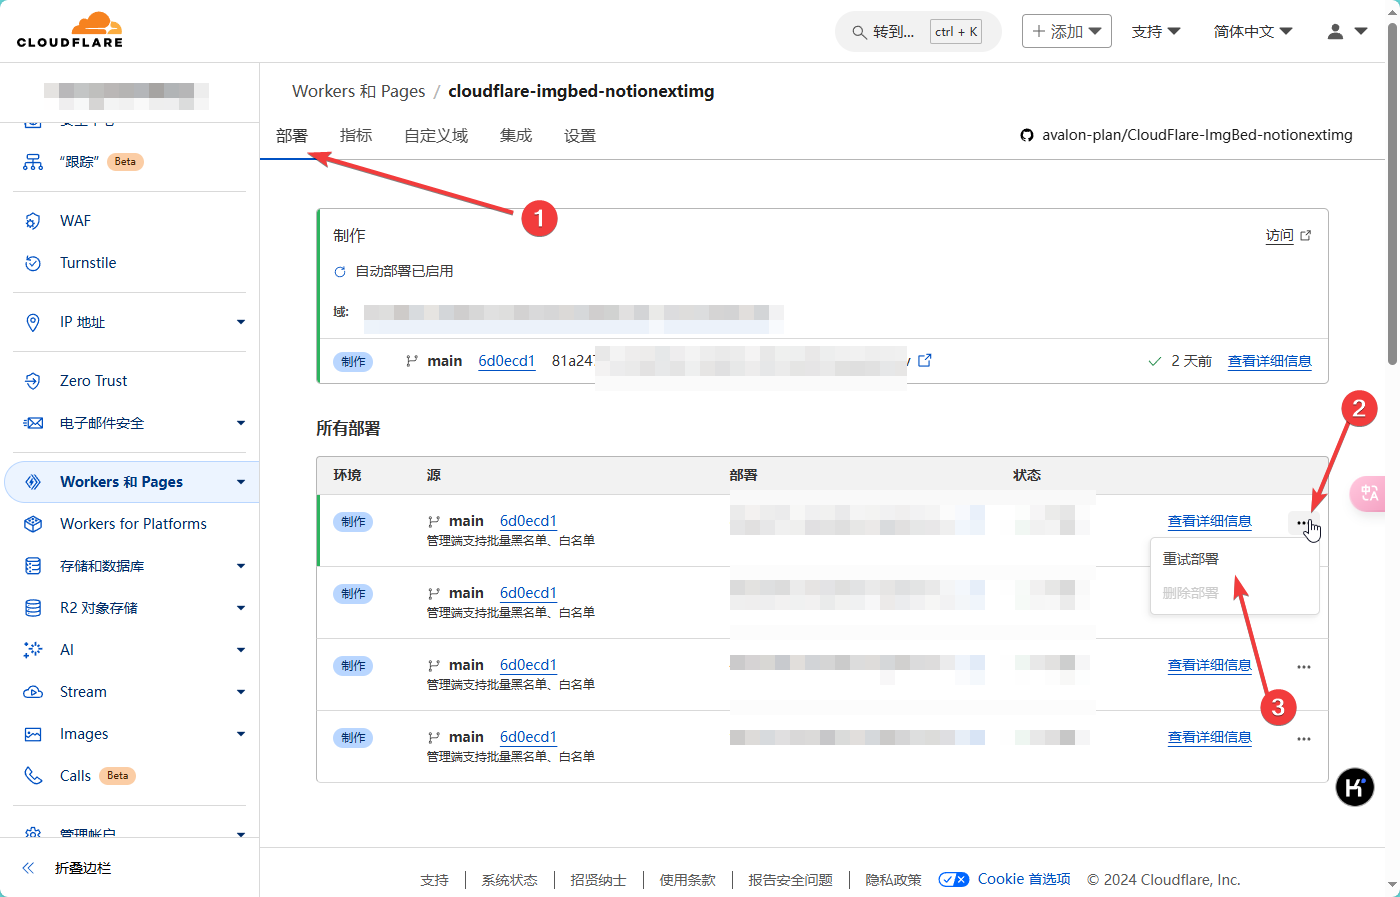The height and width of the screenshot is (897, 1400).
Task: Open the 支持 dropdown in the header
Action: pyautogui.click(x=1156, y=31)
